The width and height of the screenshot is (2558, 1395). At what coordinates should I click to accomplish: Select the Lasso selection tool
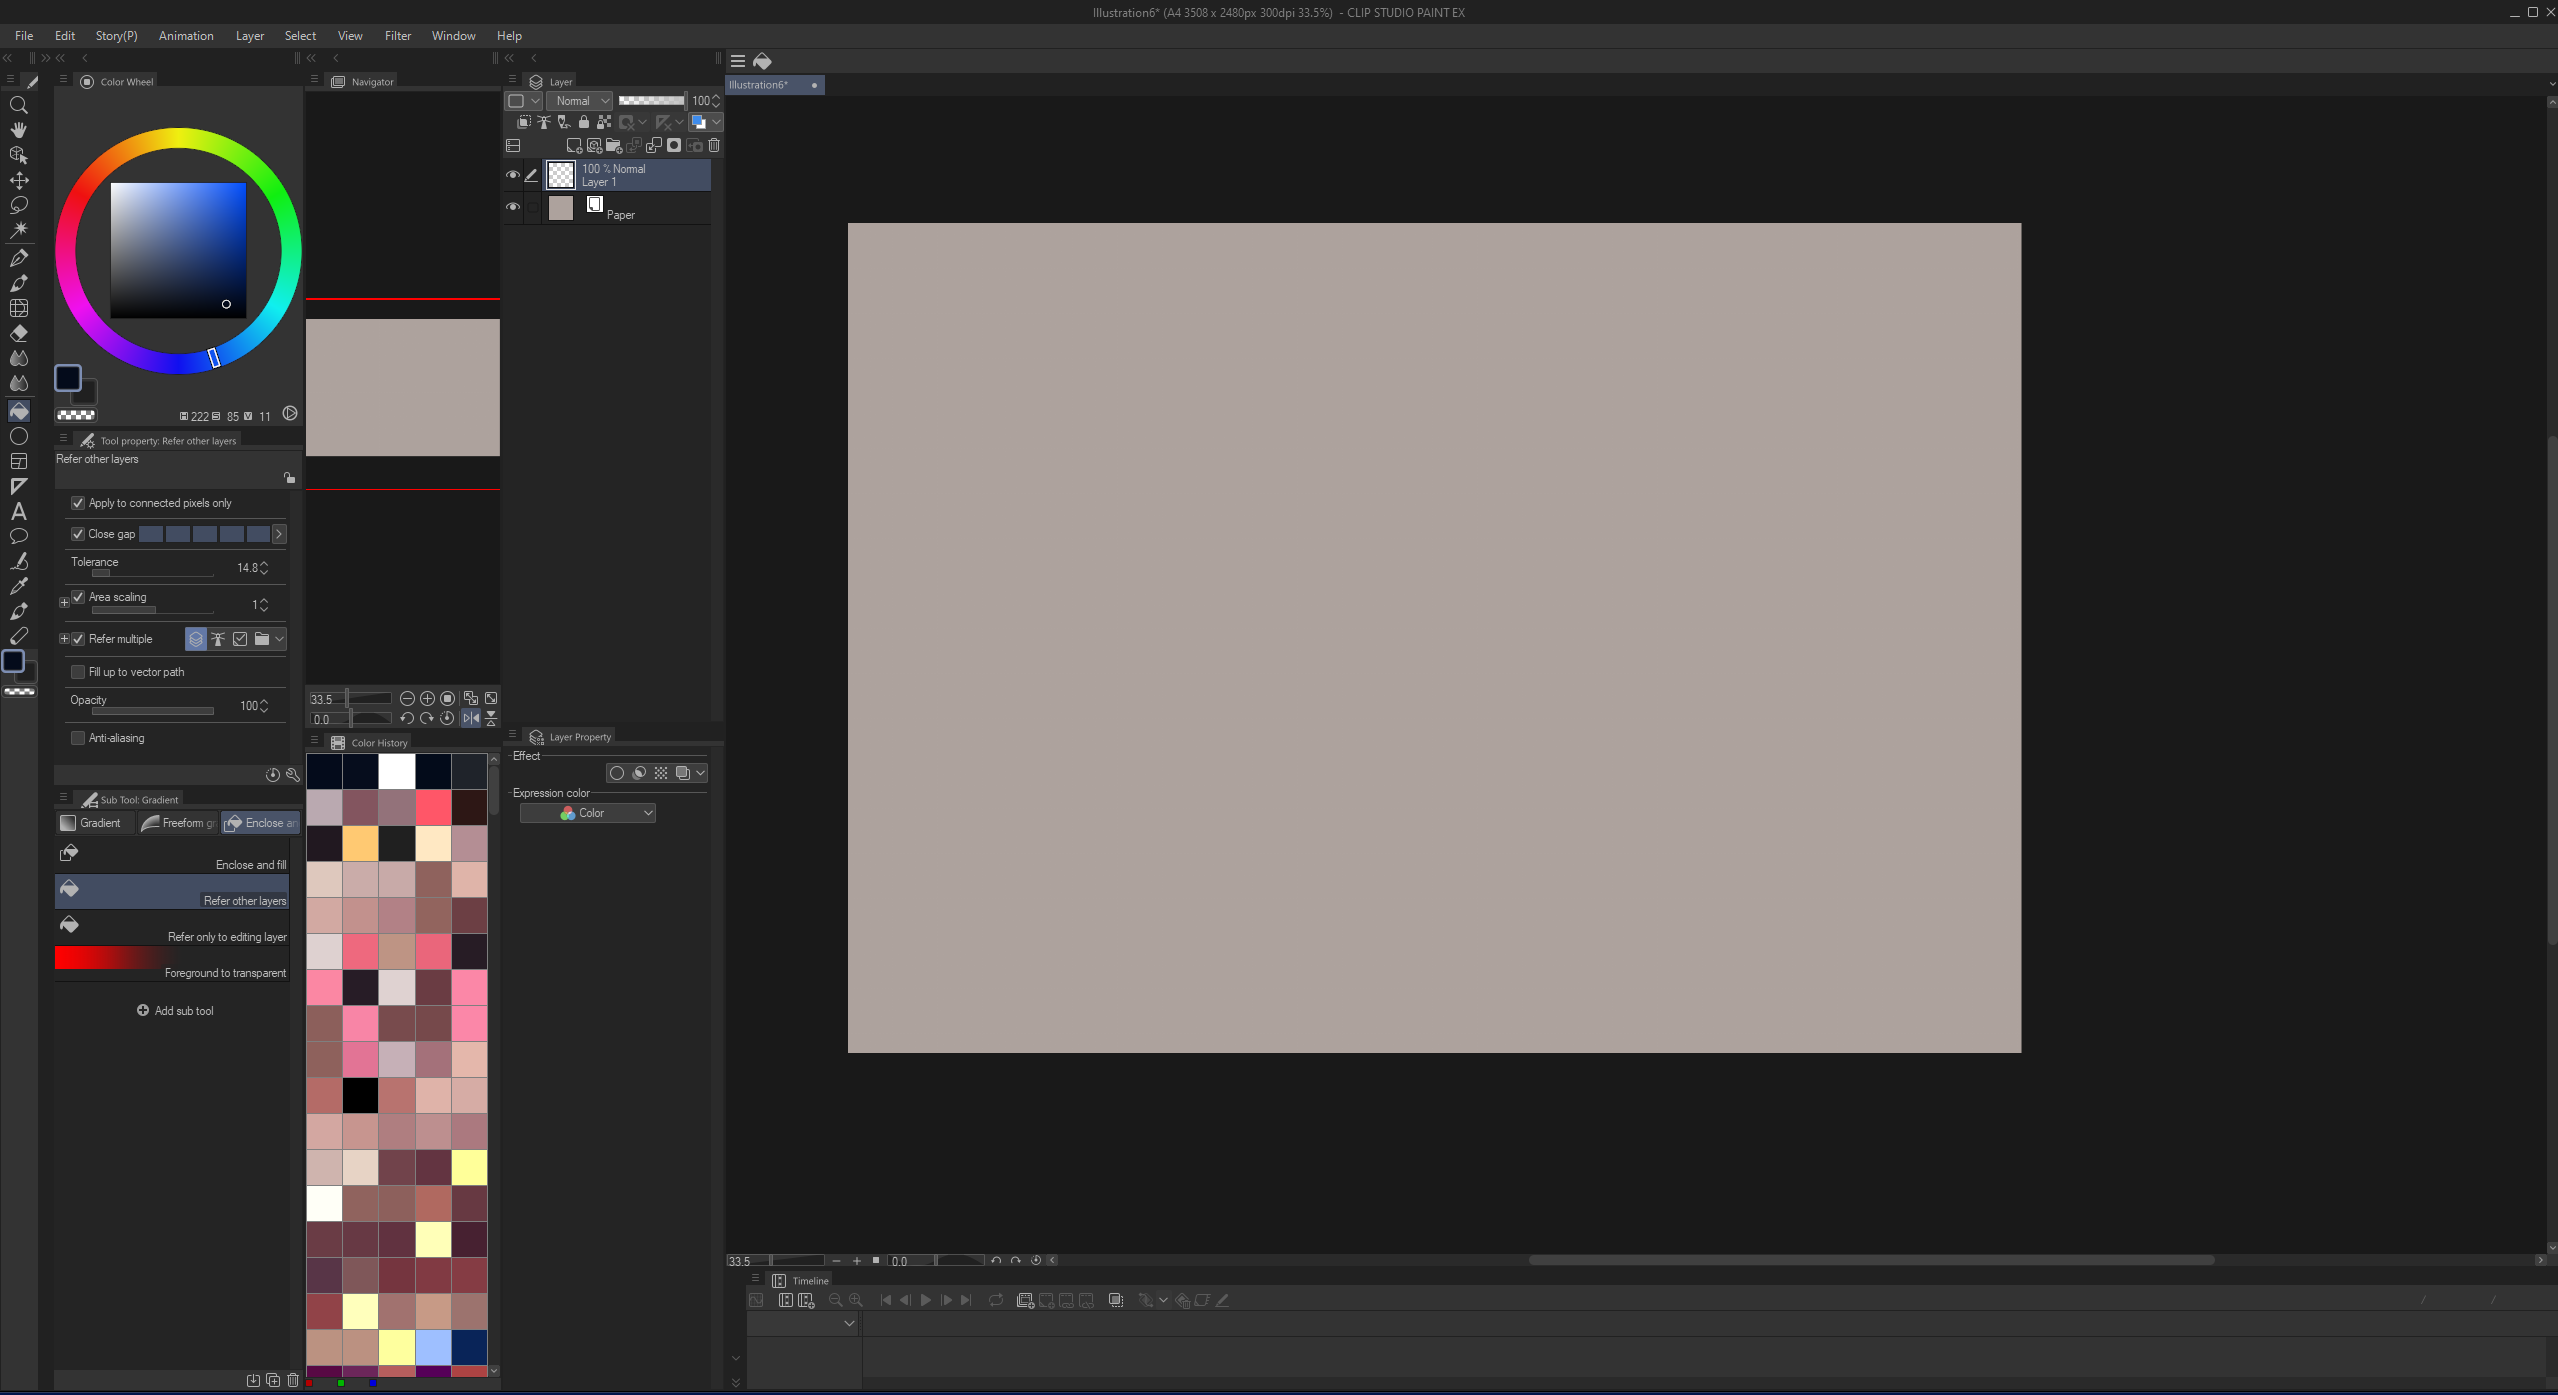tap(18, 205)
